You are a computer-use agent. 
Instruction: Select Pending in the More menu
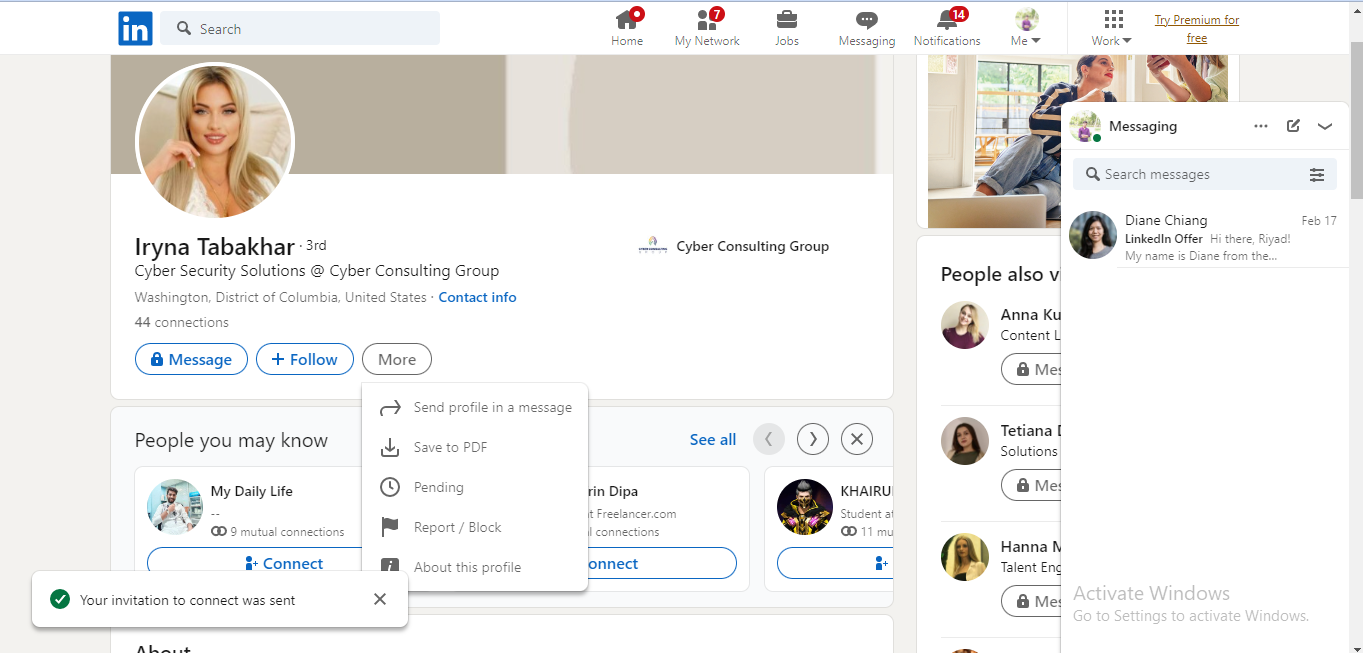pos(475,487)
